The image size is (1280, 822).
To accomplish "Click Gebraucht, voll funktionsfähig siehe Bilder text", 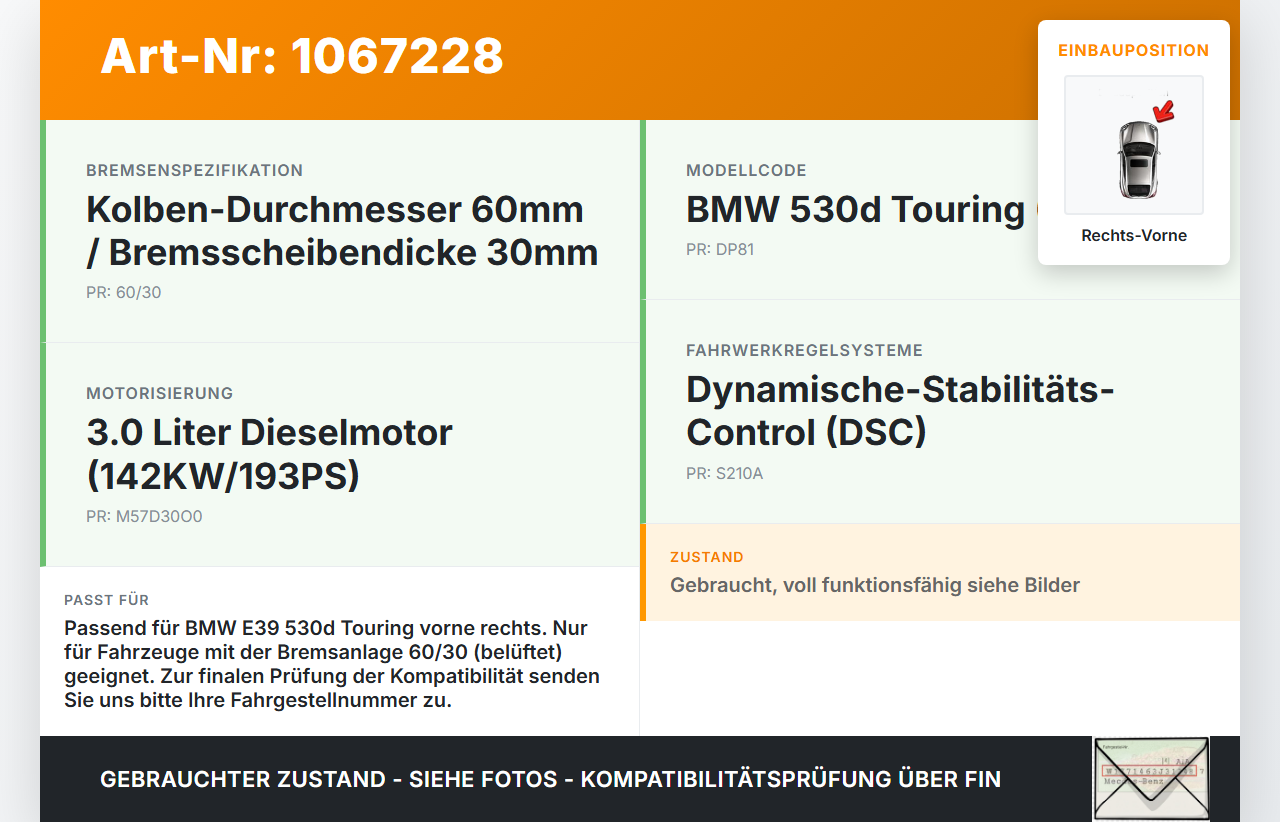I will click(875, 585).
